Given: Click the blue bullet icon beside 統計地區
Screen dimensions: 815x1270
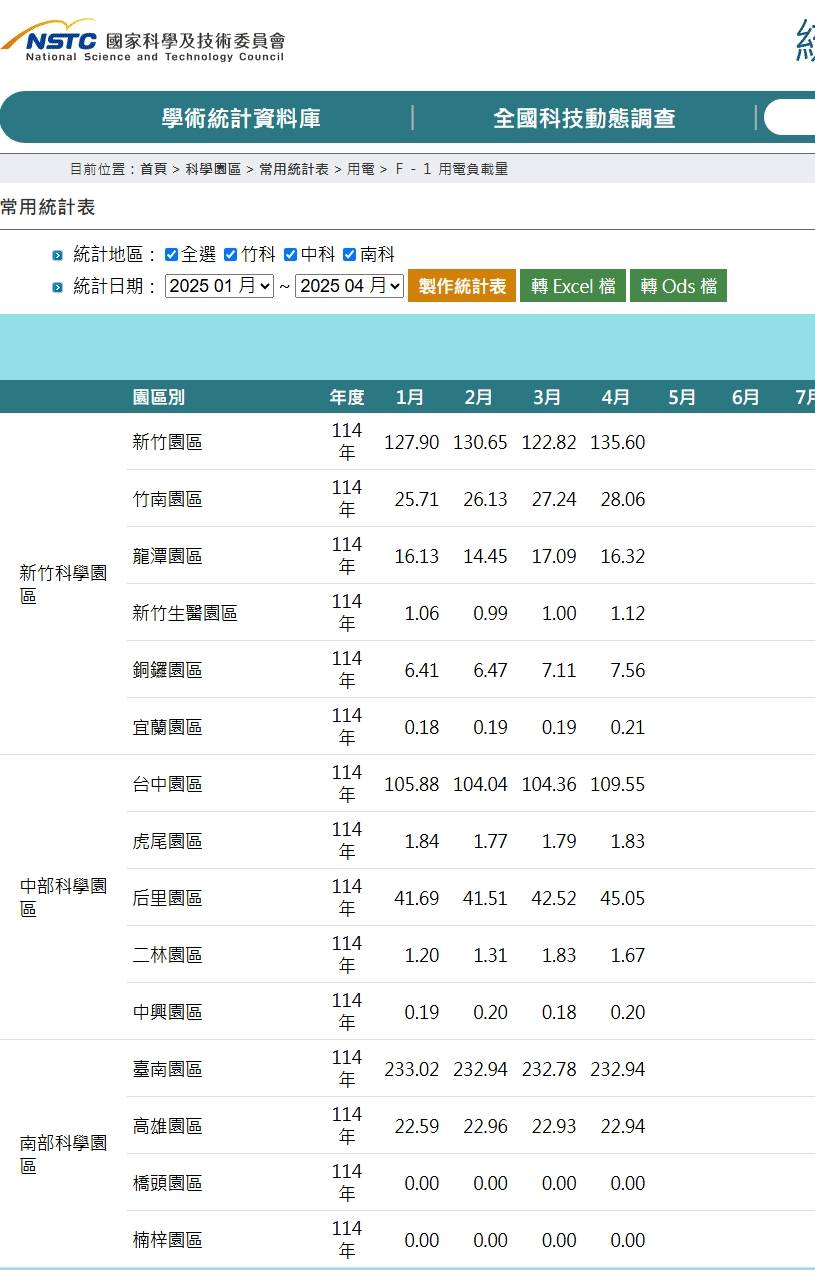Looking at the screenshot, I should click(58, 256).
